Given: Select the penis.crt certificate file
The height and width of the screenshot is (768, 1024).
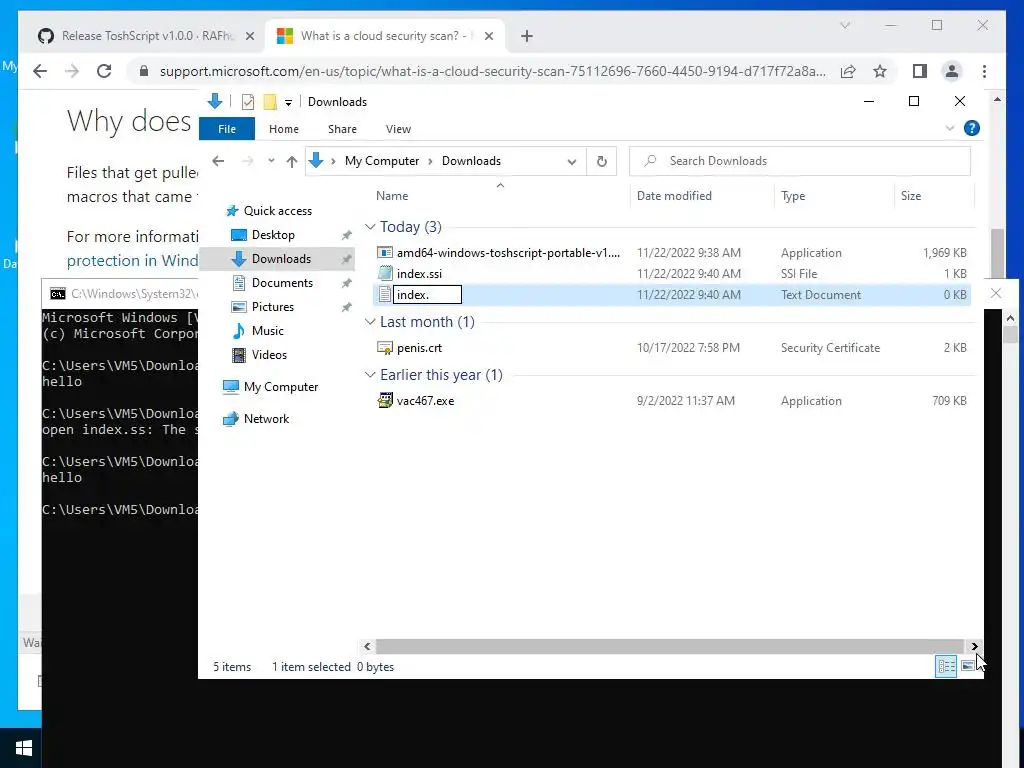Looking at the screenshot, I should (x=672, y=348).
